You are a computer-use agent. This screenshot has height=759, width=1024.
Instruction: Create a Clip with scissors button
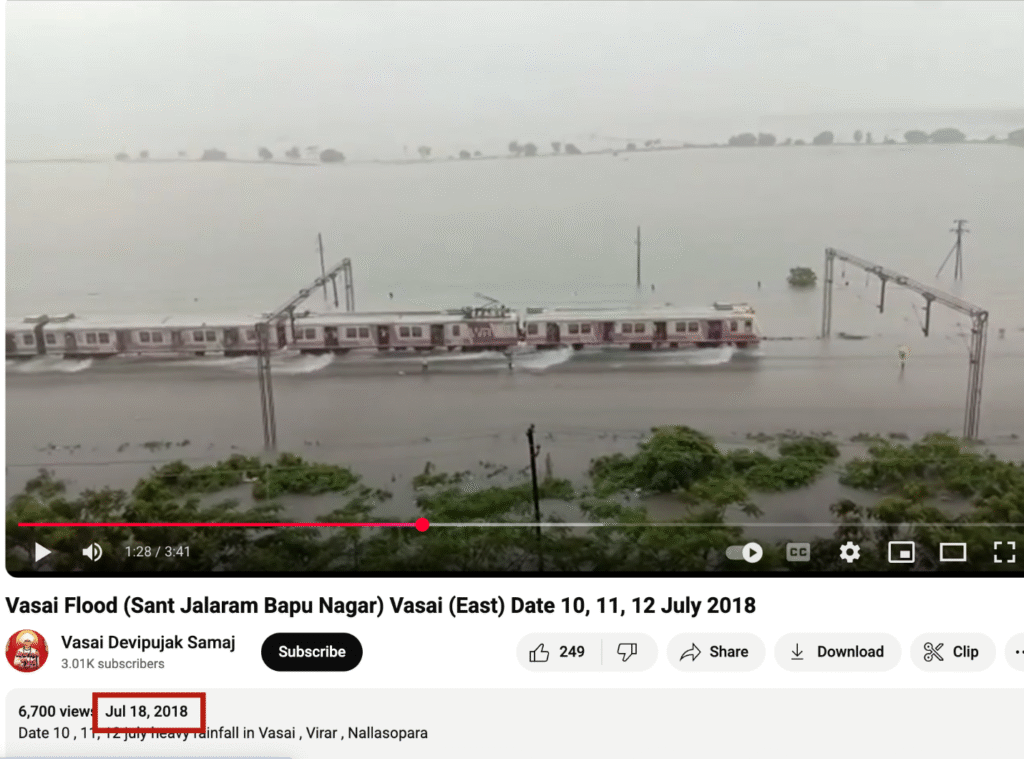click(952, 652)
